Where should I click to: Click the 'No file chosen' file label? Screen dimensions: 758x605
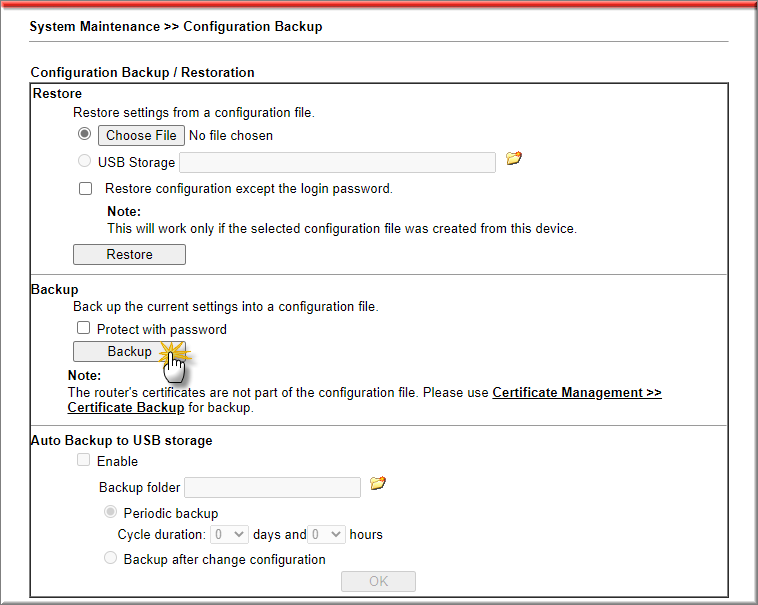[x=231, y=135]
